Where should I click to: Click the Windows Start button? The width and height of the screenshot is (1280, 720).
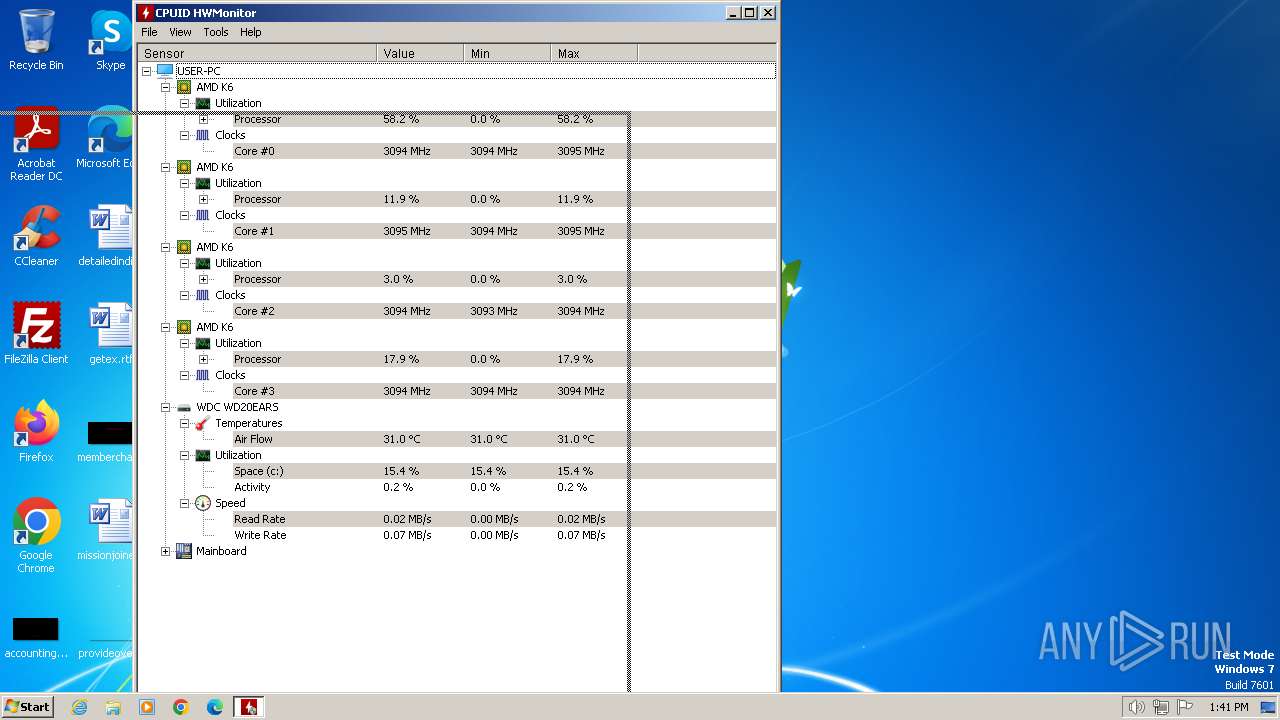click(27, 706)
